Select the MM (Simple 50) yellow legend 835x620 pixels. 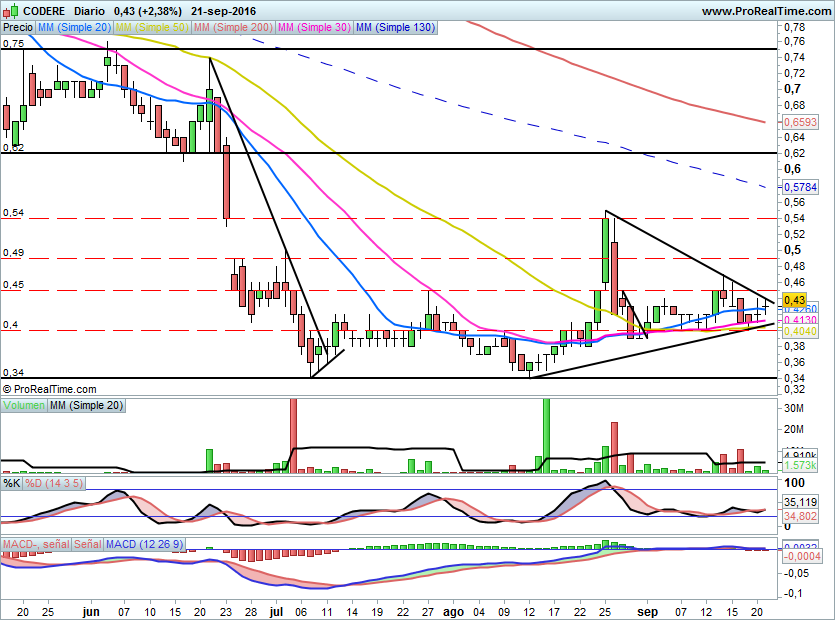coord(152,28)
